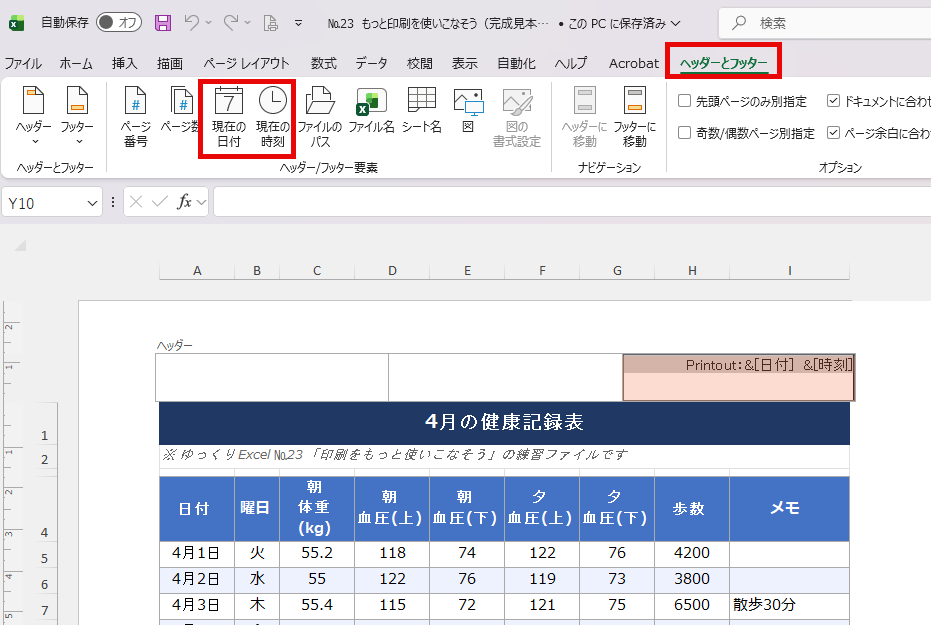Expand the Name Box dropdown
The width and height of the screenshot is (931, 625).
click(x=93, y=203)
